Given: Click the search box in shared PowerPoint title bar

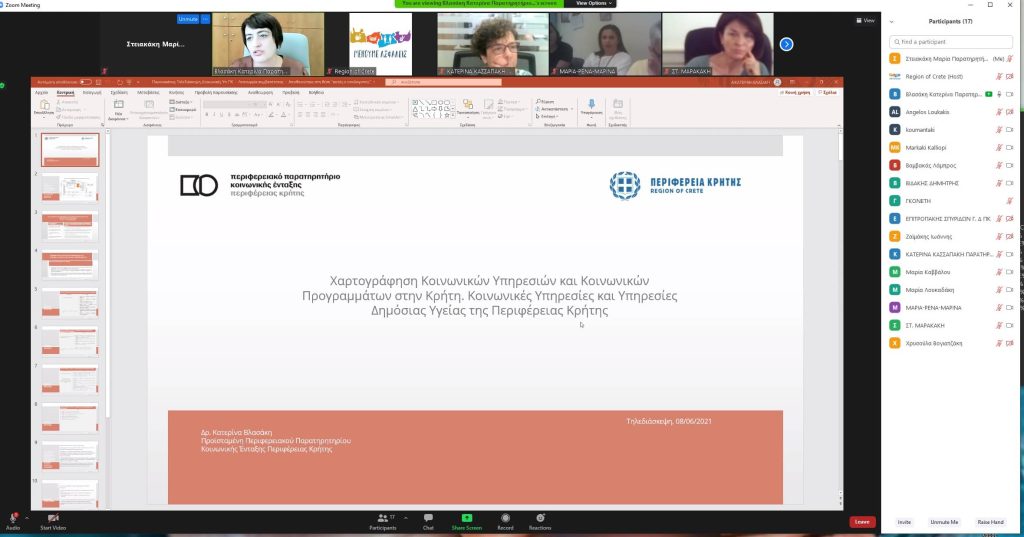Looking at the screenshot, I should pyautogui.click(x=443, y=82).
